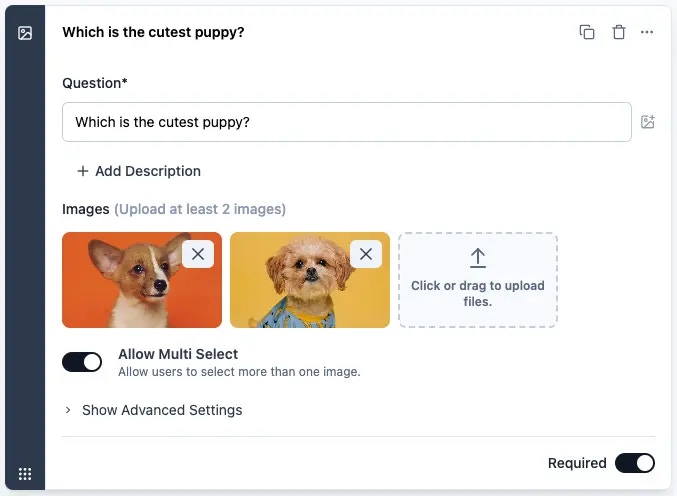Viewport: 677px width, 496px height.
Task: Select the fluffy puppy in blue shirt thumbnail
Action: 310,280
